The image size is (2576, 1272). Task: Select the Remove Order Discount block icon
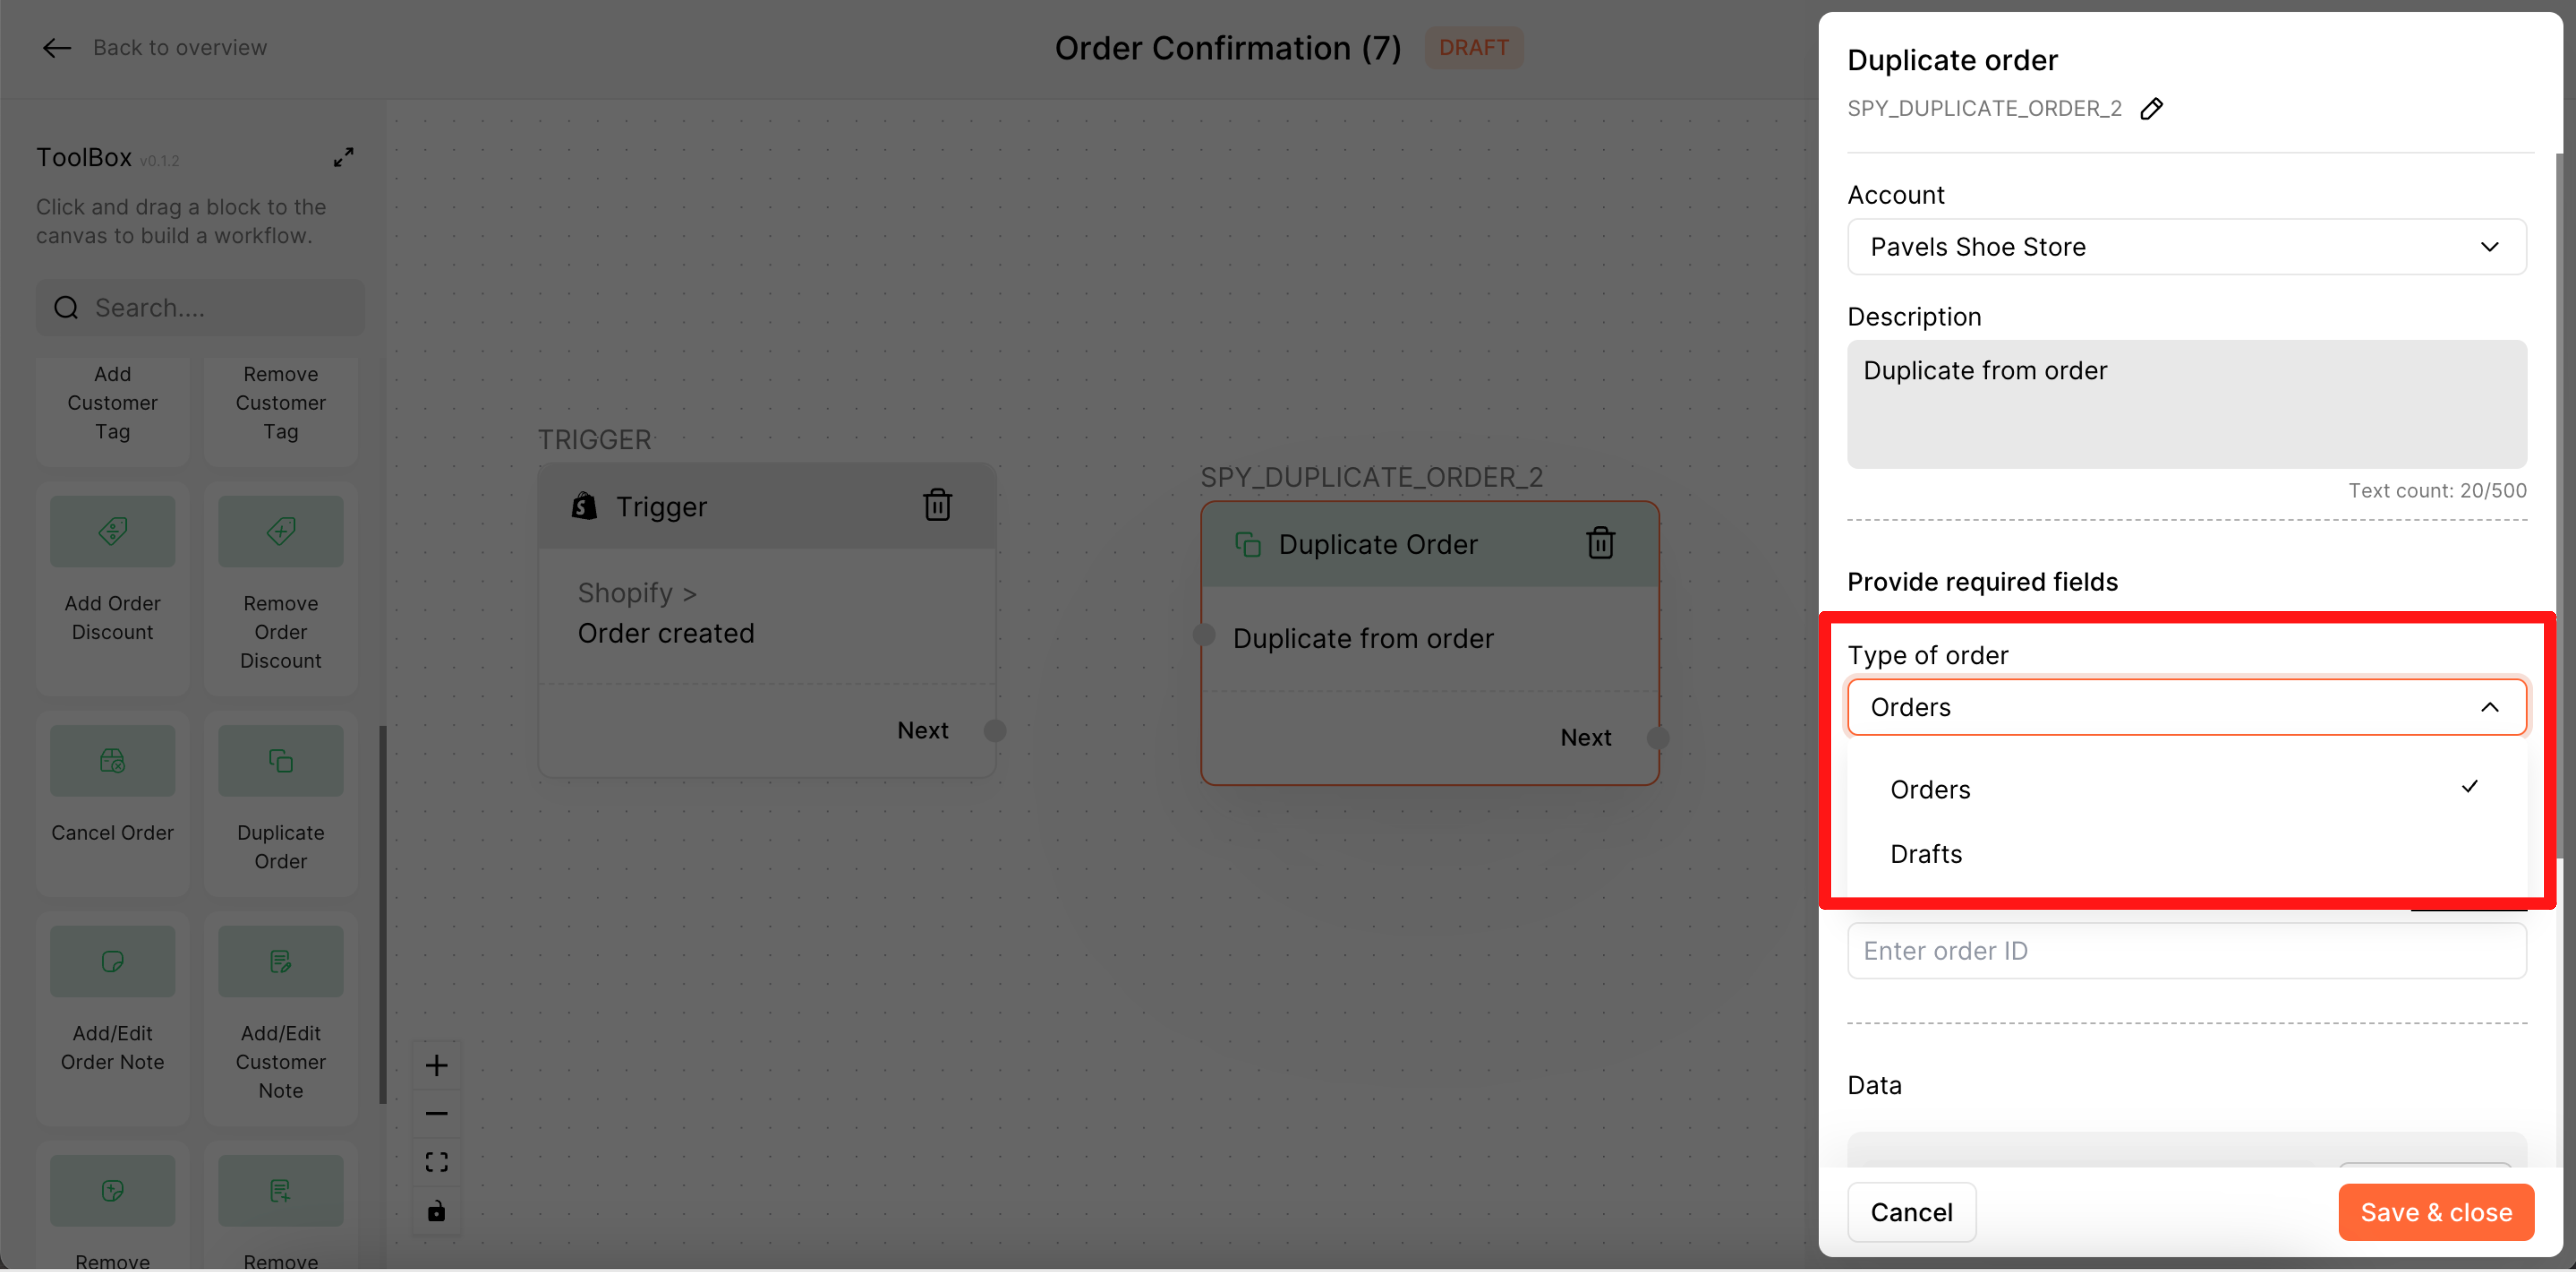click(281, 531)
